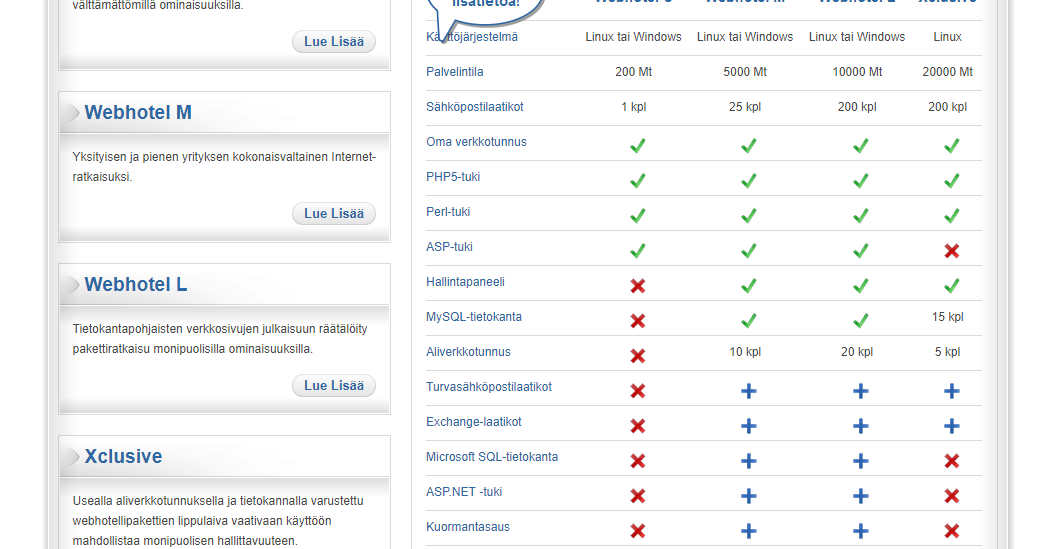Click first green check in Perl-tuki row
The image size is (1057, 549).
(x=637, y=216)
